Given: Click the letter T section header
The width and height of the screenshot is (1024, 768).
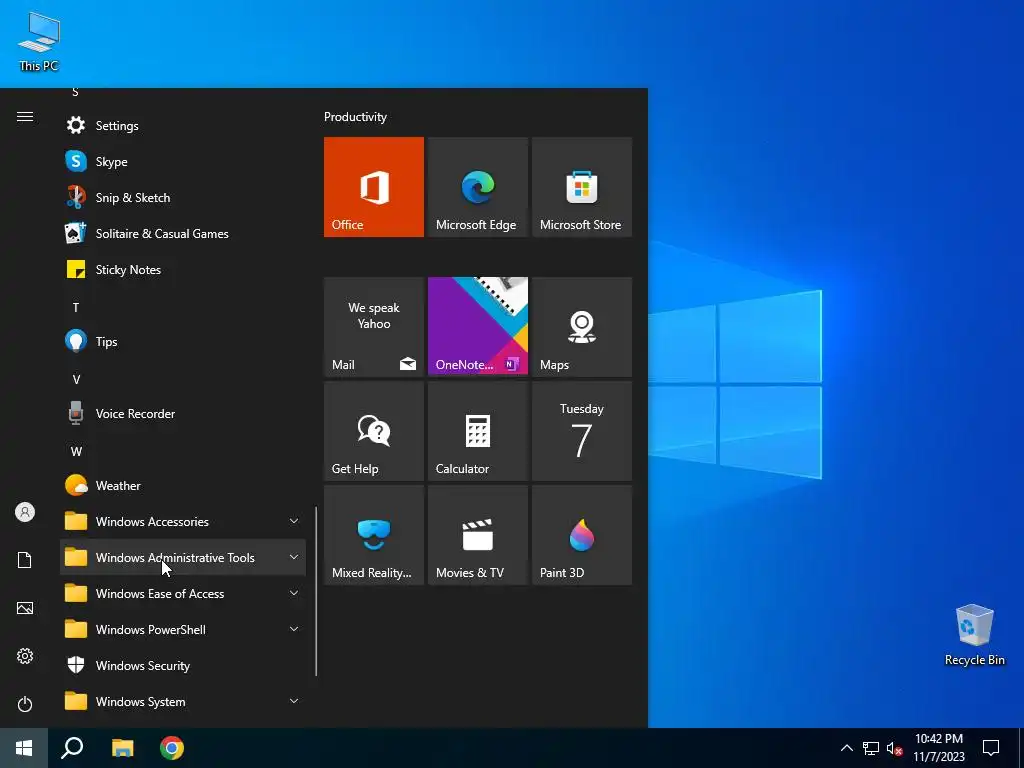Looking at the screenshot, I should [x=76, y=307].
